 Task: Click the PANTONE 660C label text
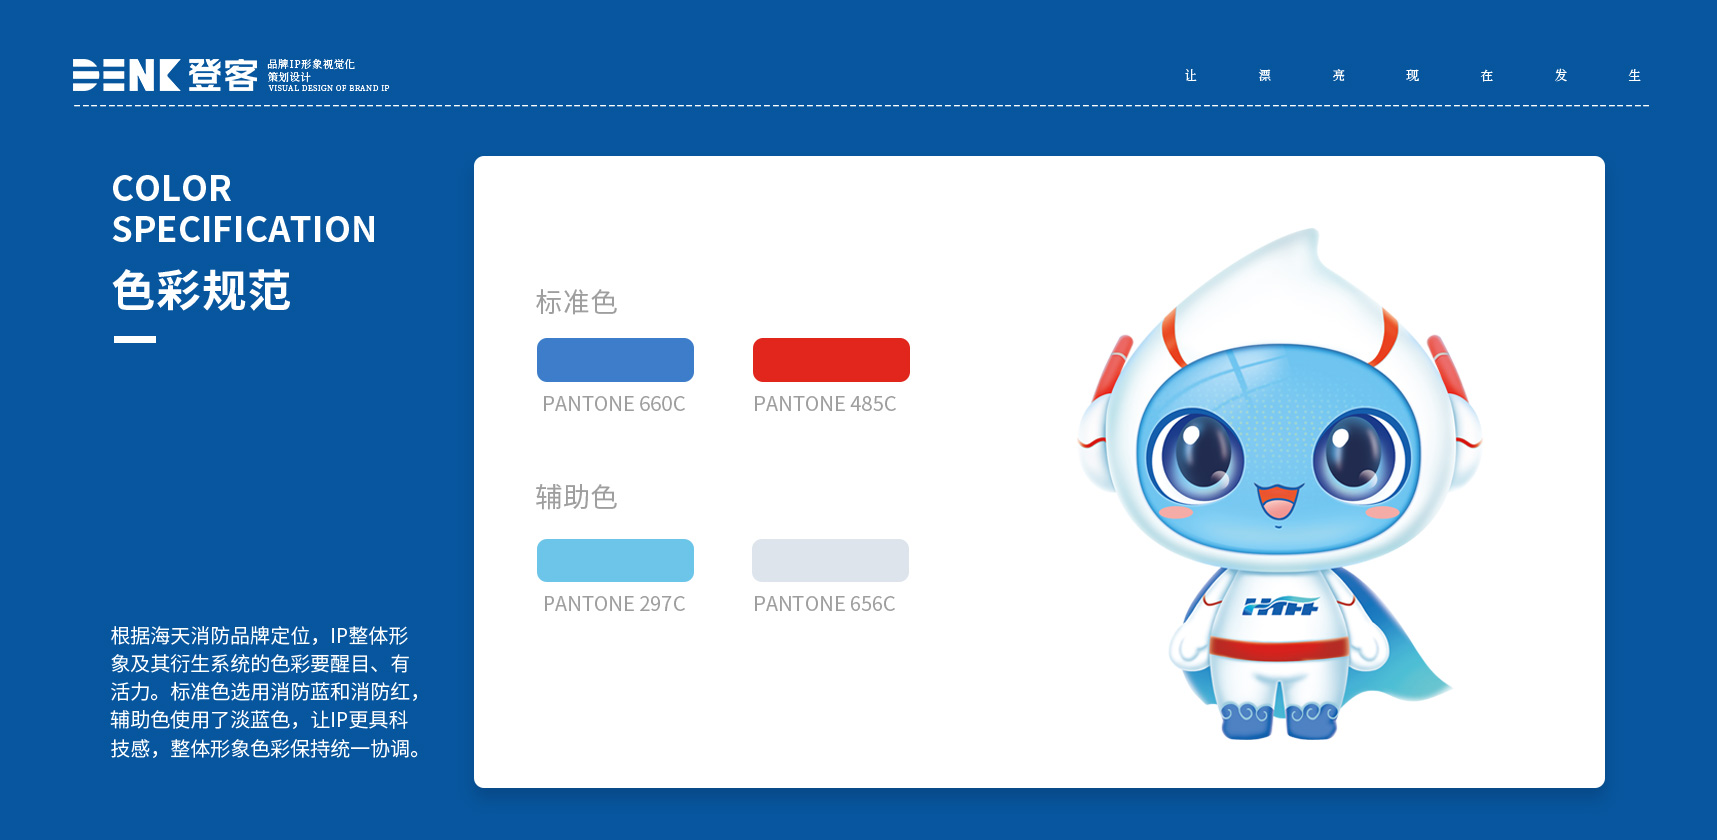pyautogui.click(x=614, y=404)
